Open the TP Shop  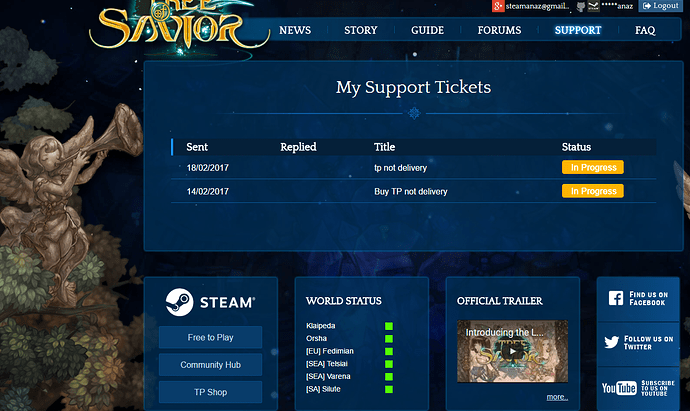coord(210,392)
